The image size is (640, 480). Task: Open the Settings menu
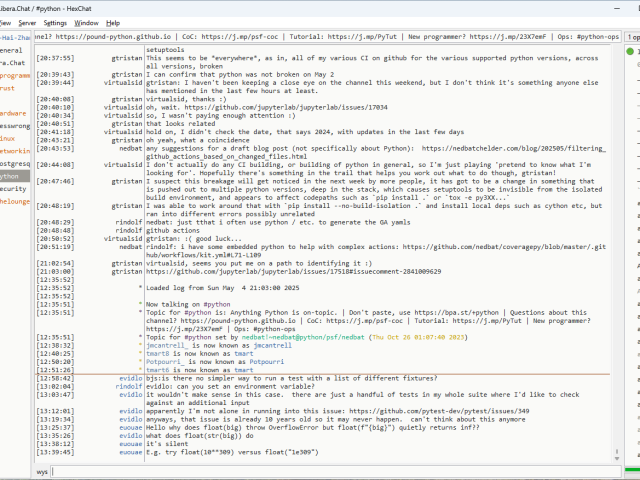pos(56,22)
